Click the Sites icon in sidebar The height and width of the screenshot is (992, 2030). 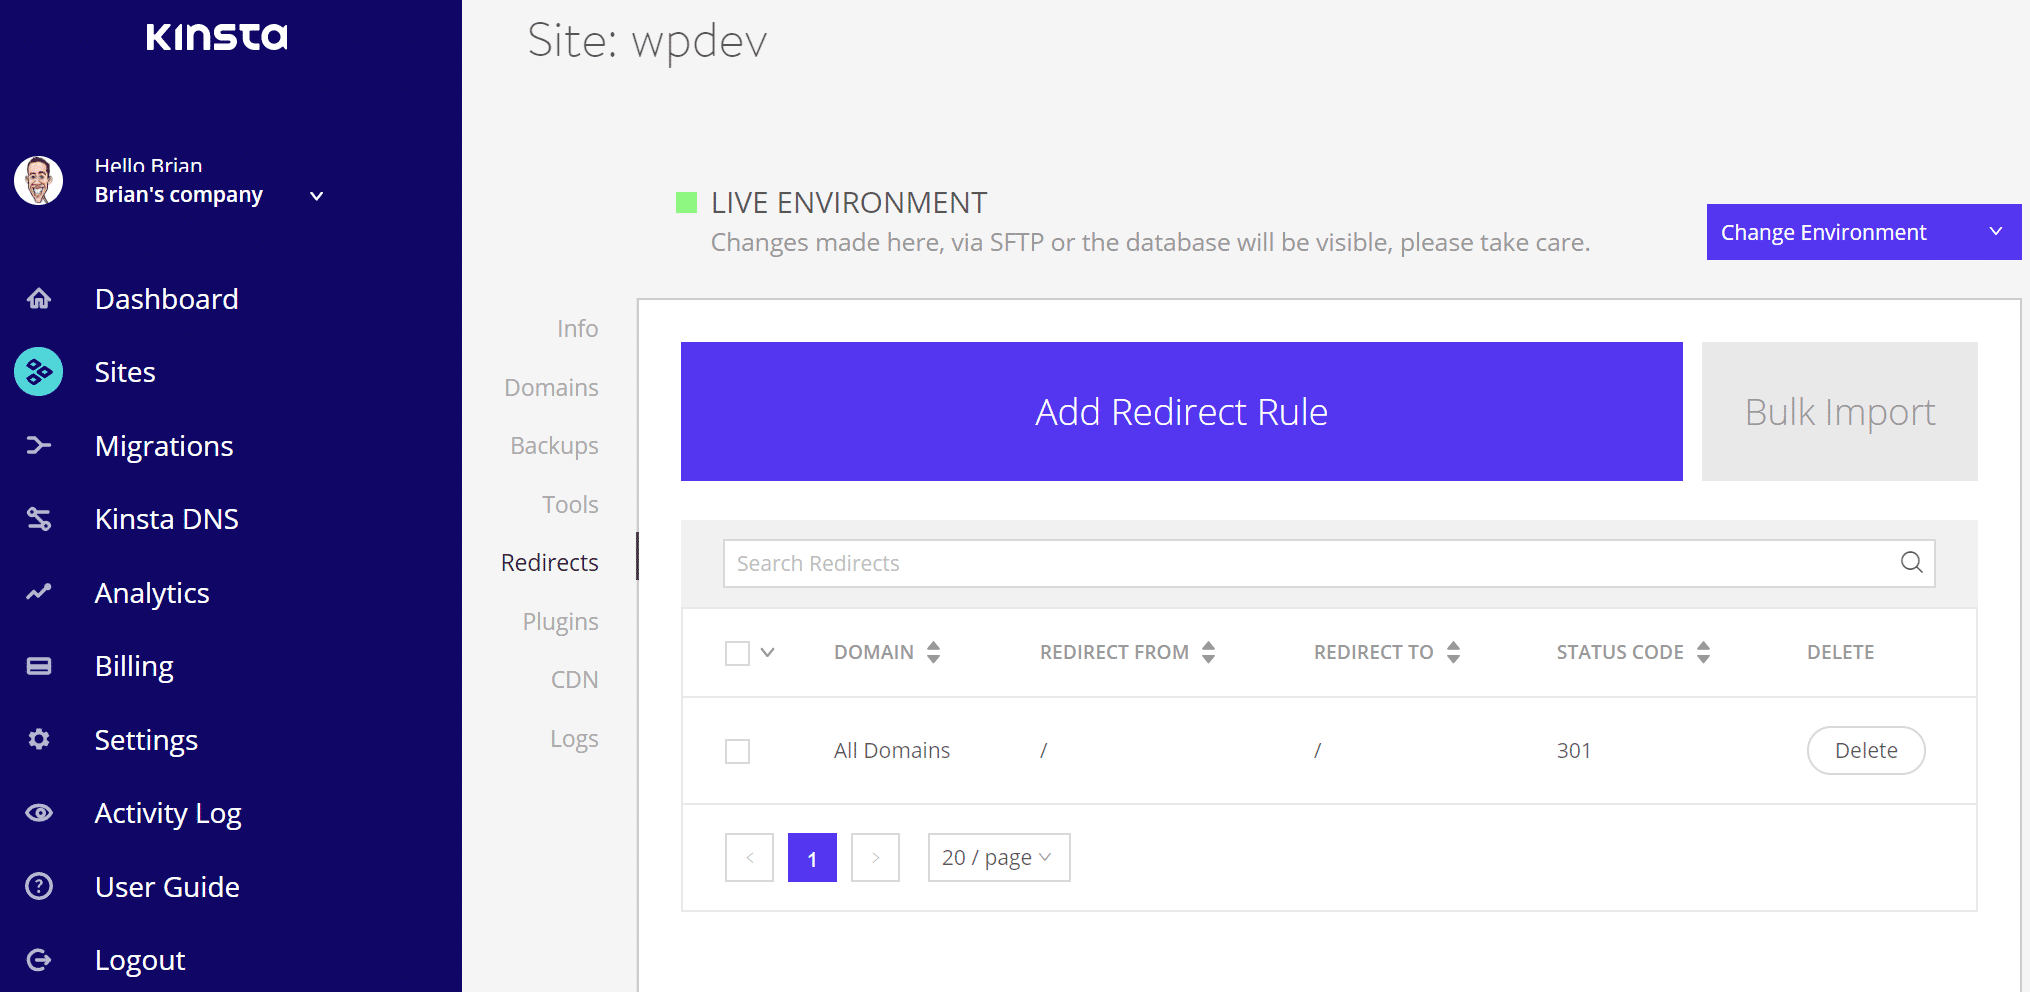click(39, 372)
